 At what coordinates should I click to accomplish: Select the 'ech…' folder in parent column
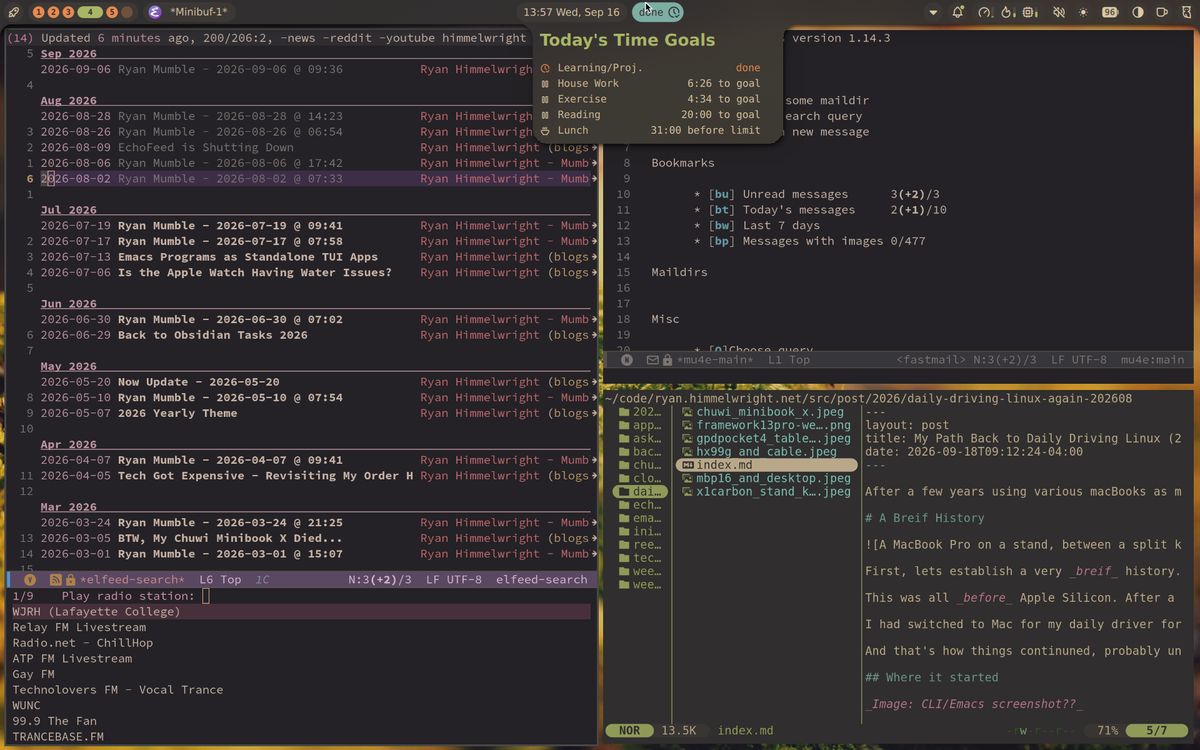click(640, 505)
